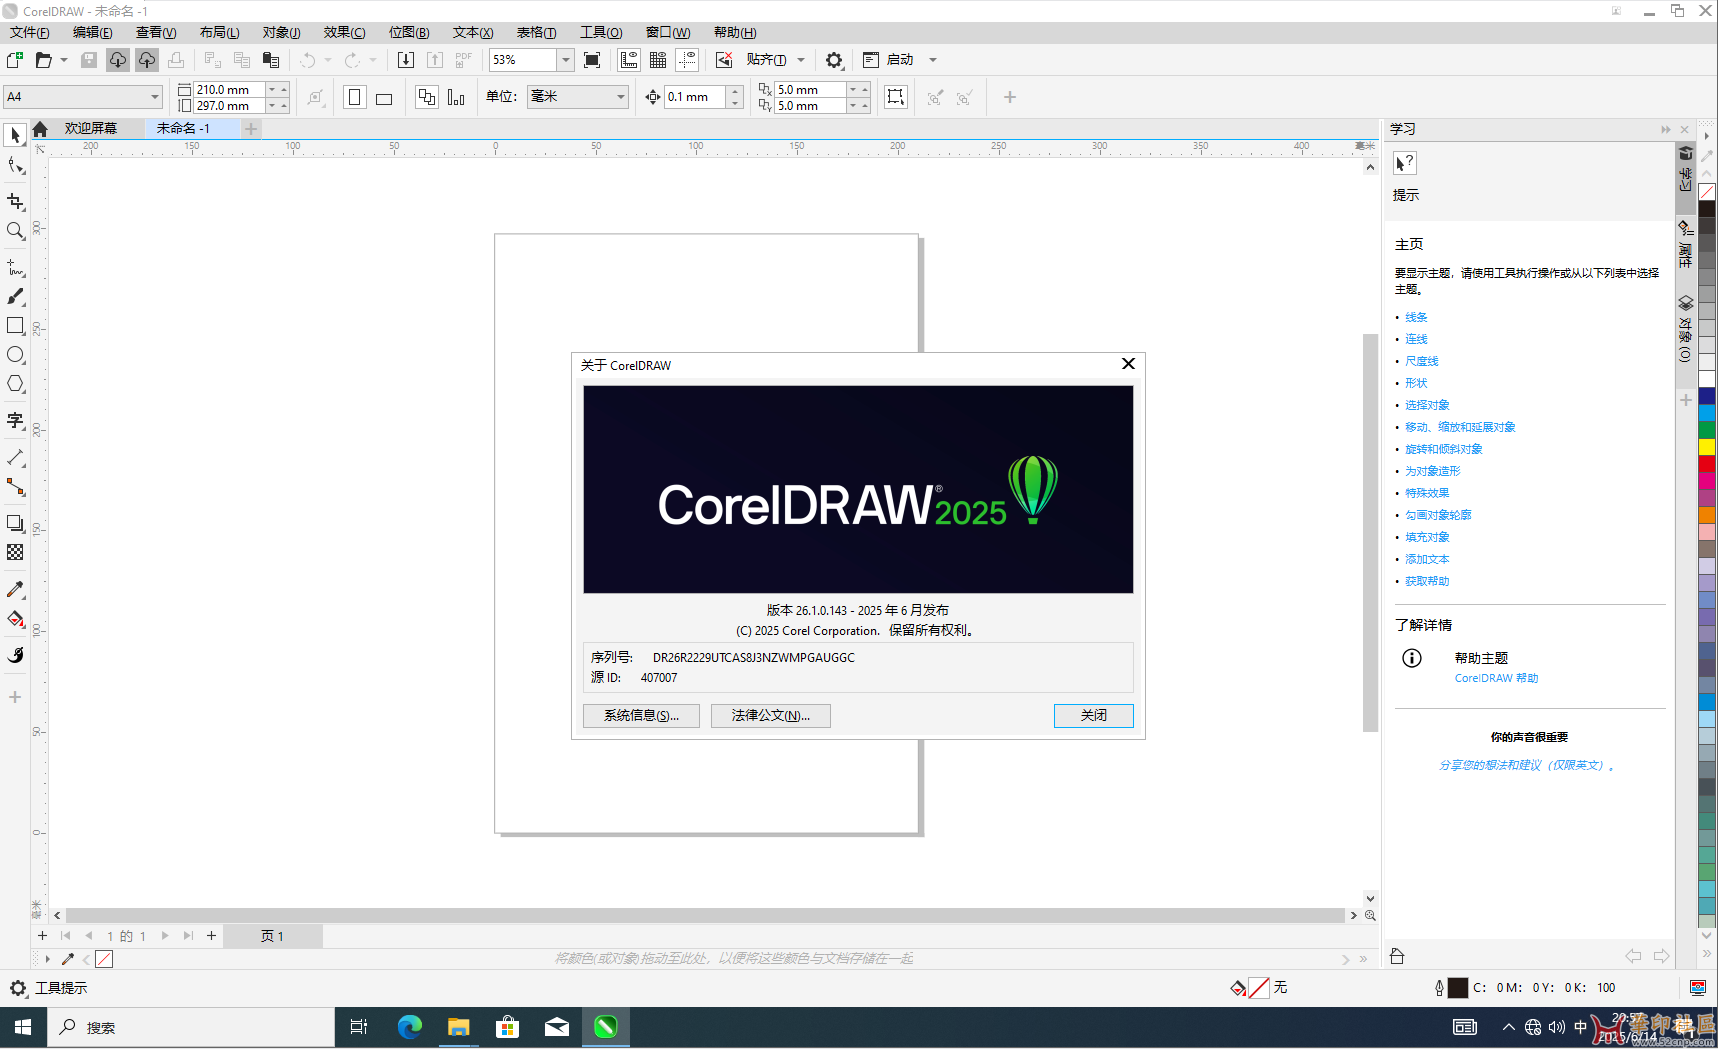This screenshot has height=1049, width=1718.
Task: Open the 53% zoom level dropdown
Action: tap(565, 60)
